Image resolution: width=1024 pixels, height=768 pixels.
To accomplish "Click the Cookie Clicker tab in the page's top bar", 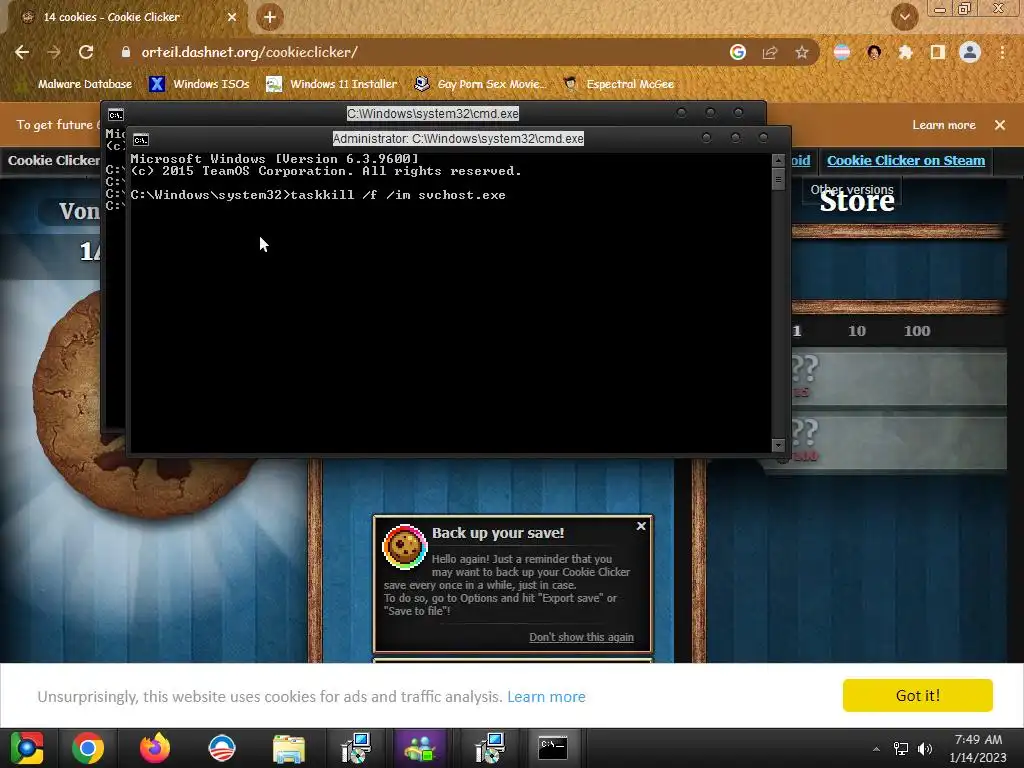I will click(x=54, y=161).
